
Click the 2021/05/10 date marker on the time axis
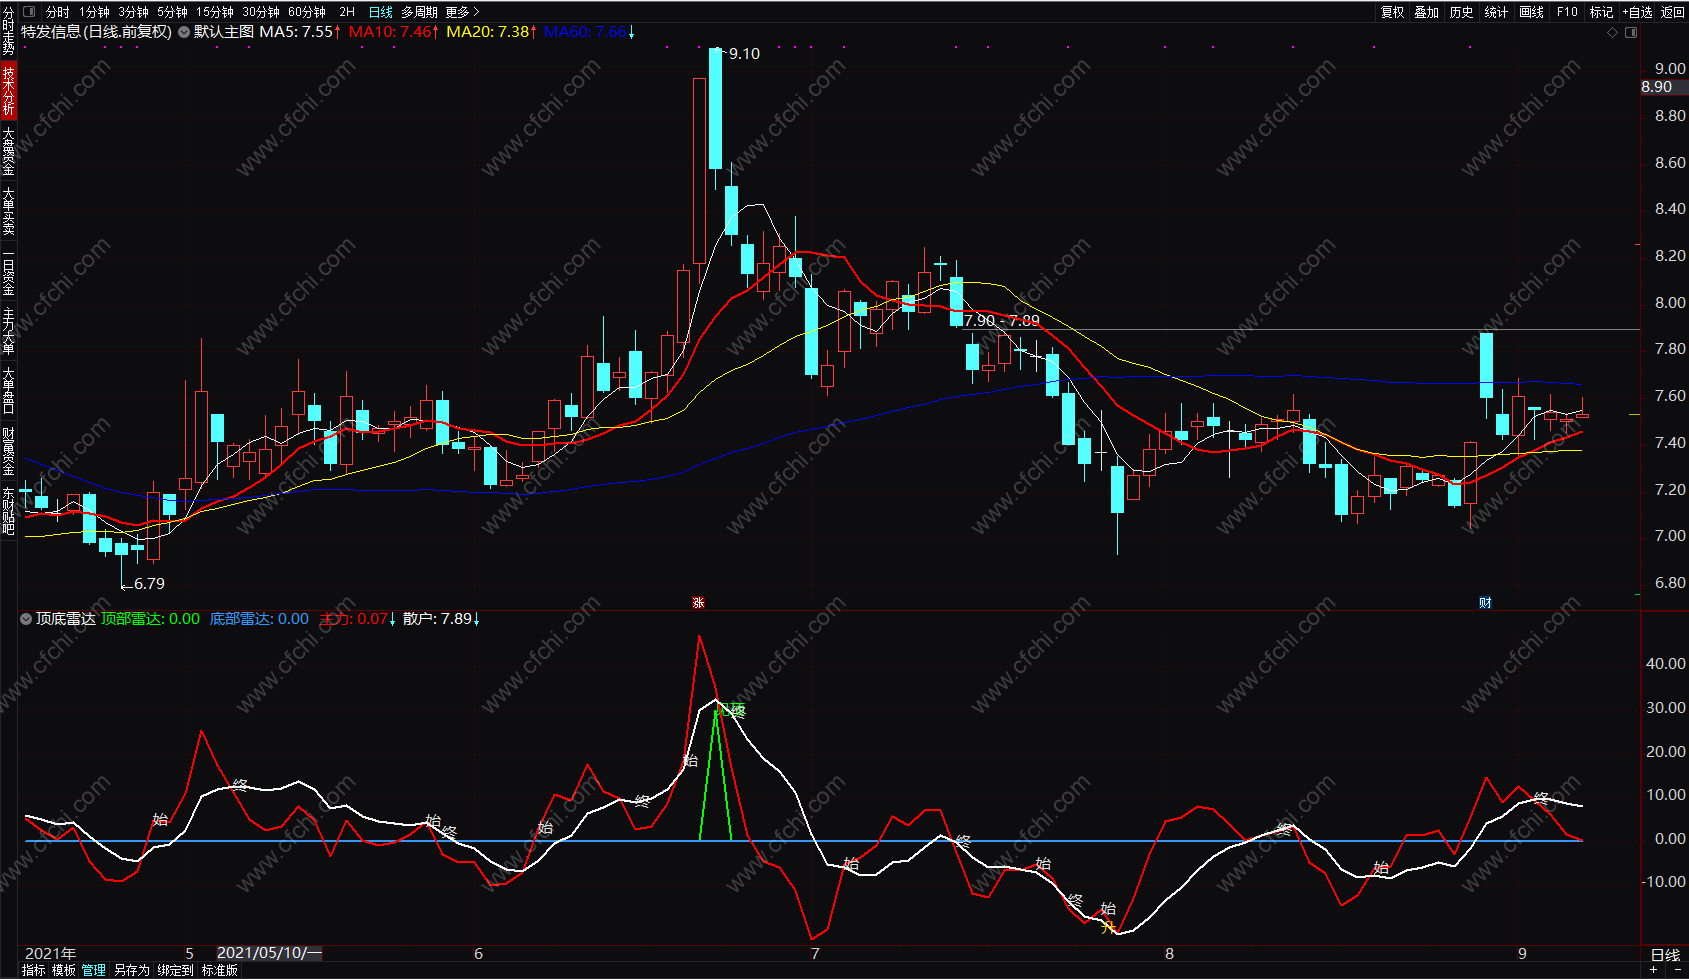point(270,953)
